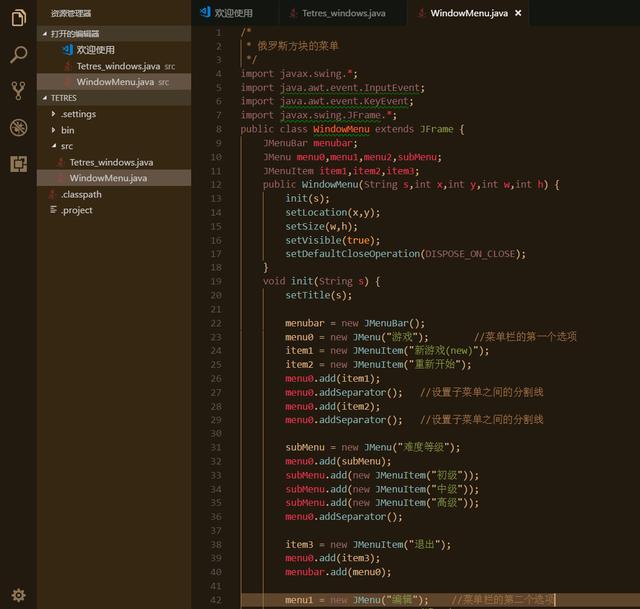640x609 pixels.
Task: Open the Explorer view in activity bar
Action: 18,18
